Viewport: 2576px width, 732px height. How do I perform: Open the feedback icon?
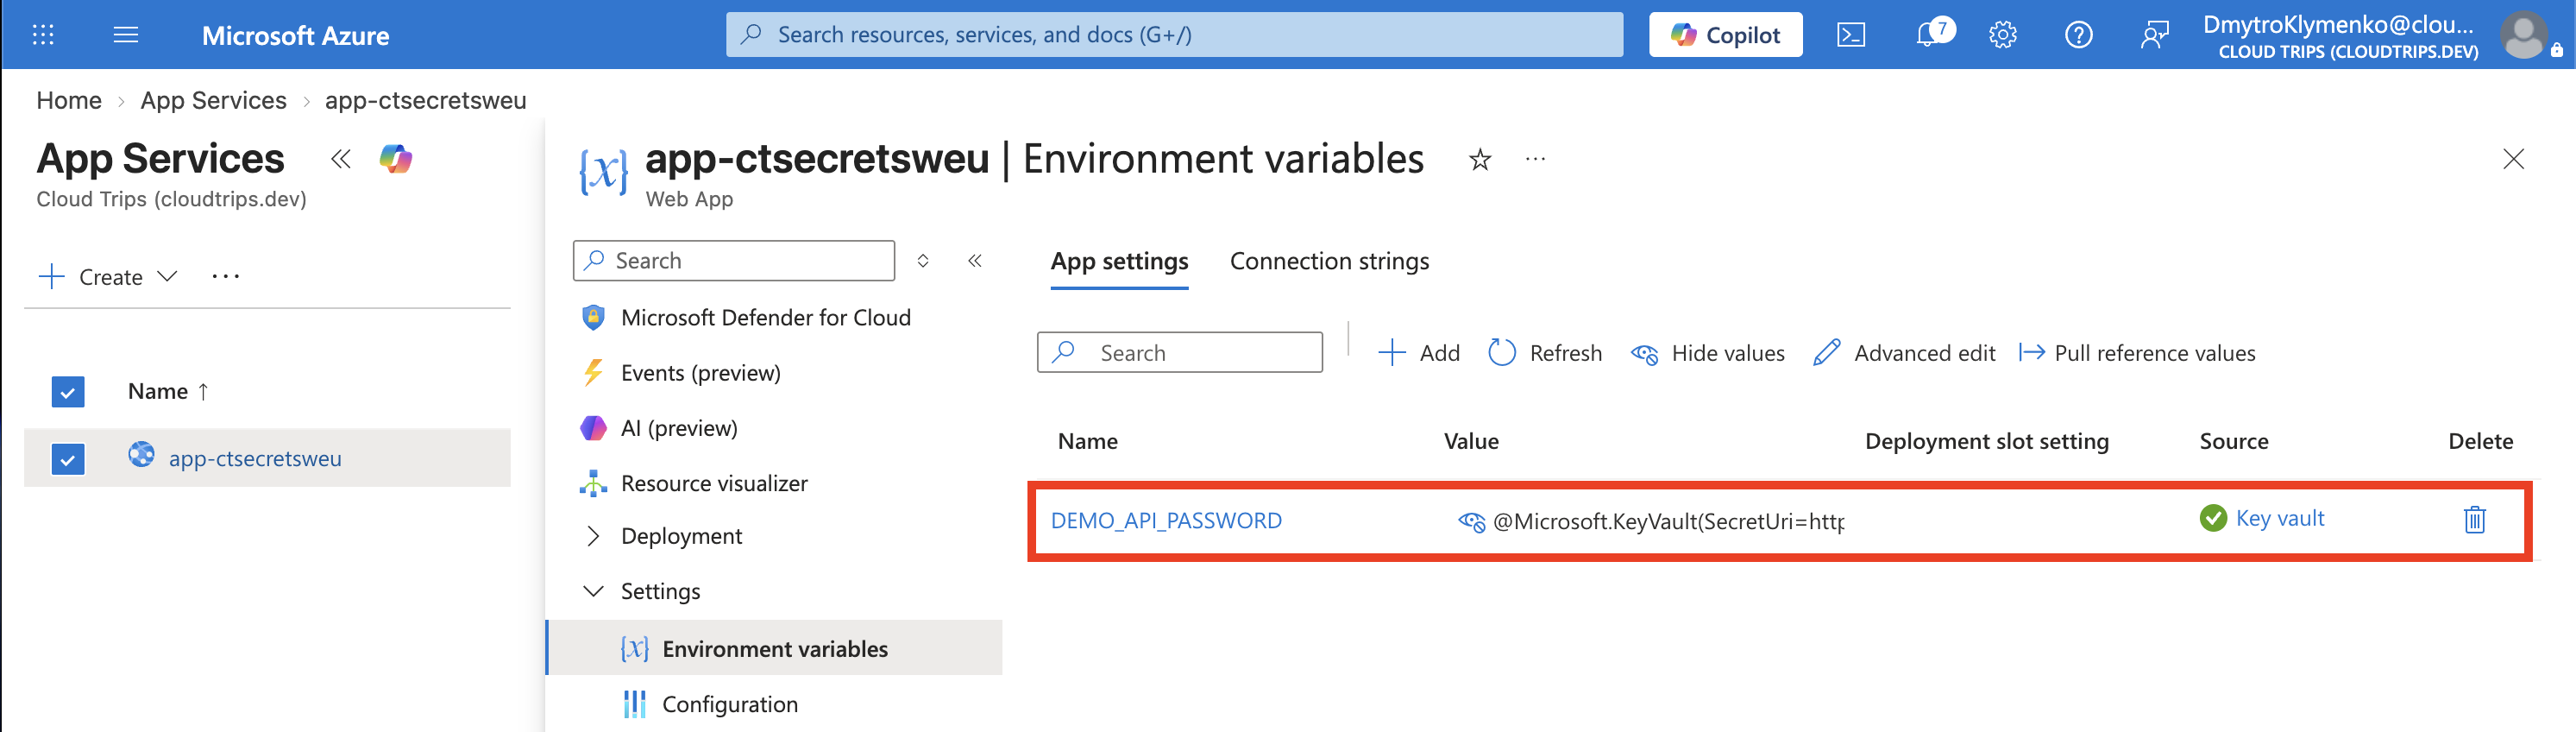pos(2154,35)
